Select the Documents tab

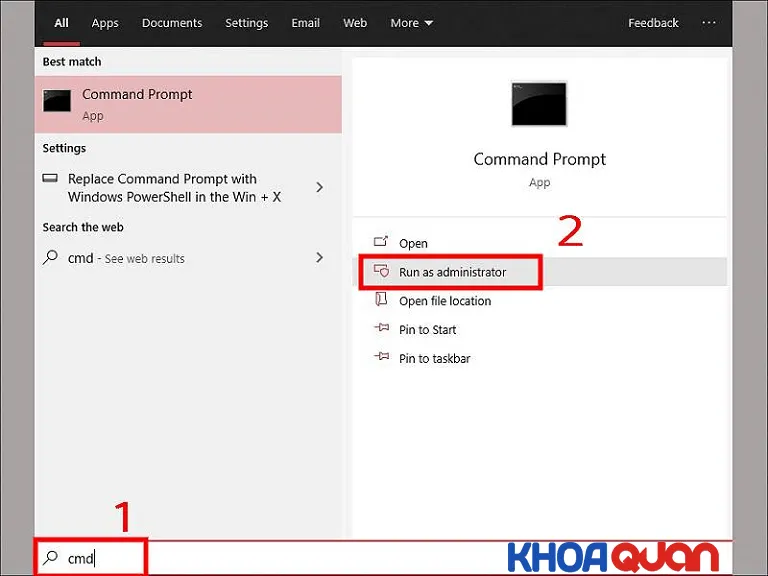(x=172, y=23)
